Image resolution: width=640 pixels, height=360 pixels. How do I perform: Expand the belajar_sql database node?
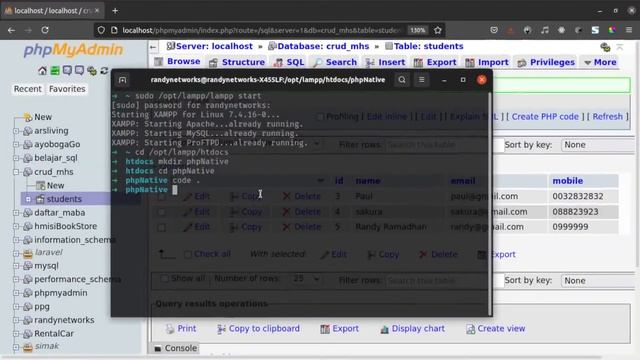coord(16,158)
